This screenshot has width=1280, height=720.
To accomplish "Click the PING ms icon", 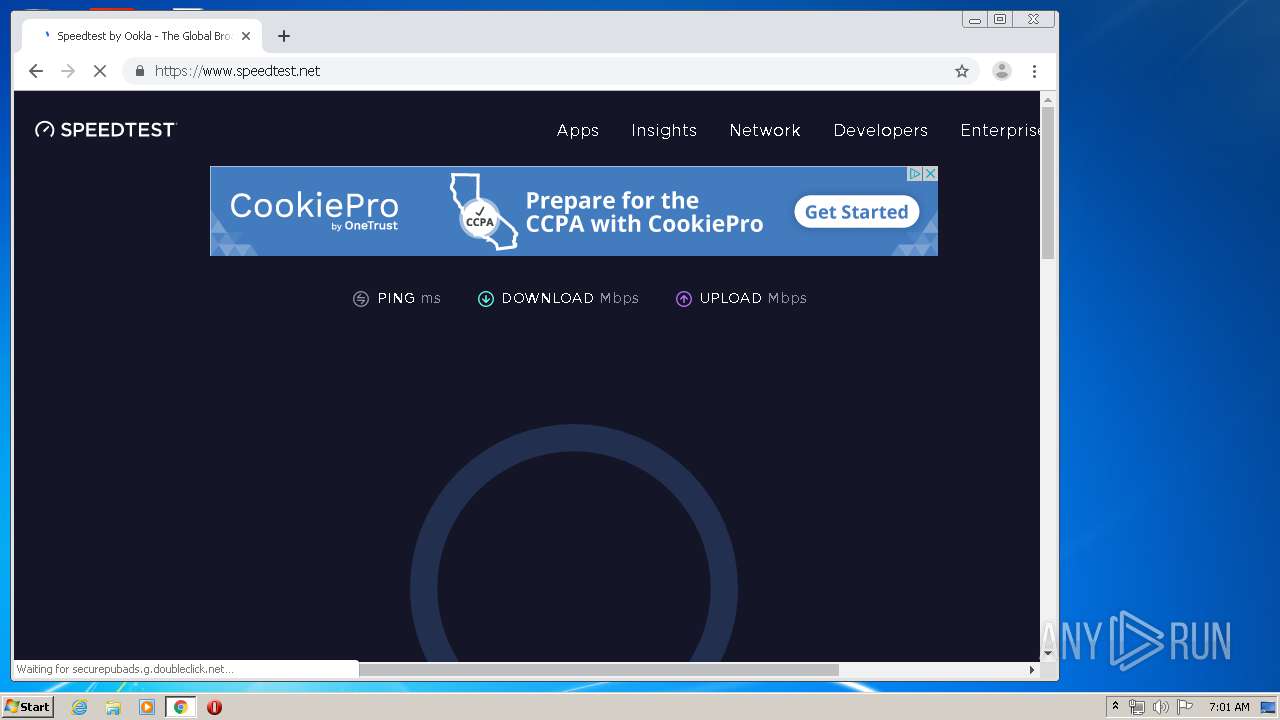I will (361, 299).
